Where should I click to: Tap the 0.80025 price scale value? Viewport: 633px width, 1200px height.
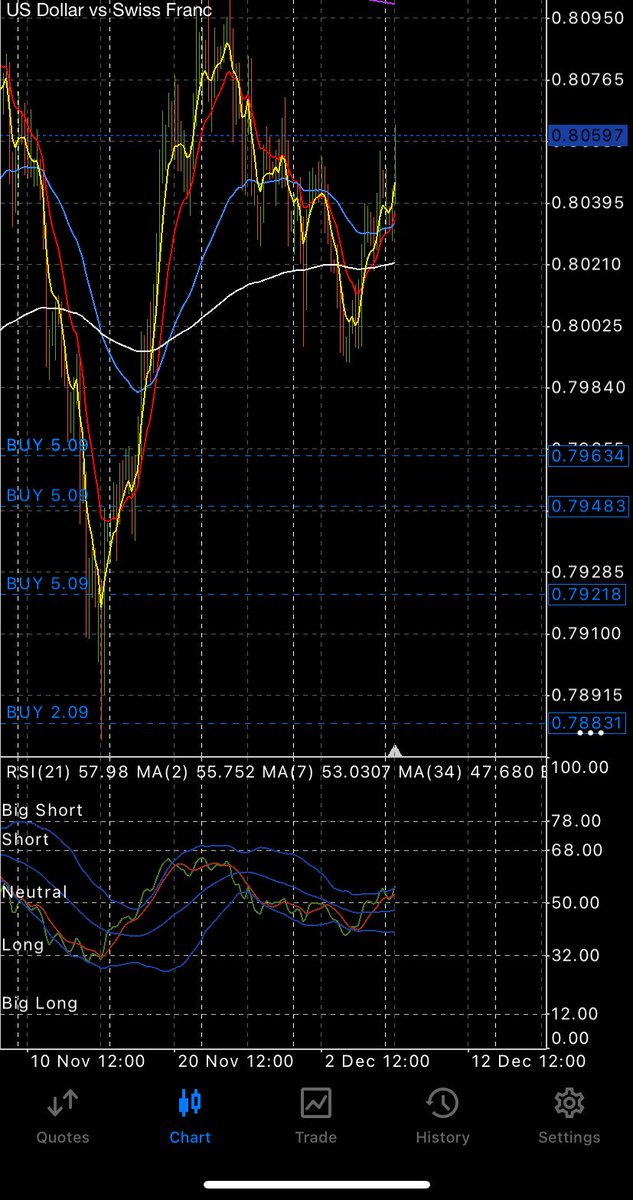click(x=588, y=326)
